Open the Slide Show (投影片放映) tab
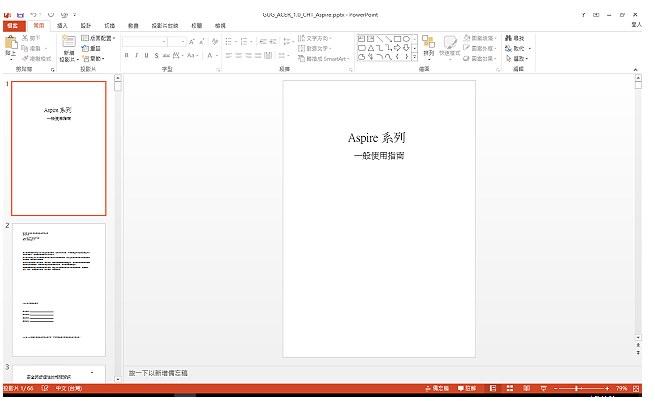Viewport: 655px width, 401px height. 165,25
